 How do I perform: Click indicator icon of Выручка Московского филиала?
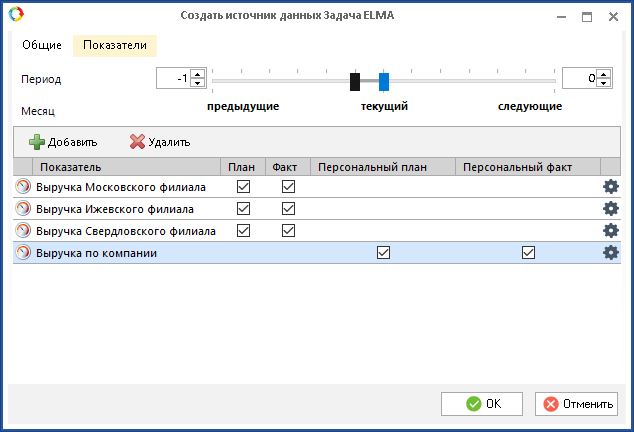[x=23, y=186]
